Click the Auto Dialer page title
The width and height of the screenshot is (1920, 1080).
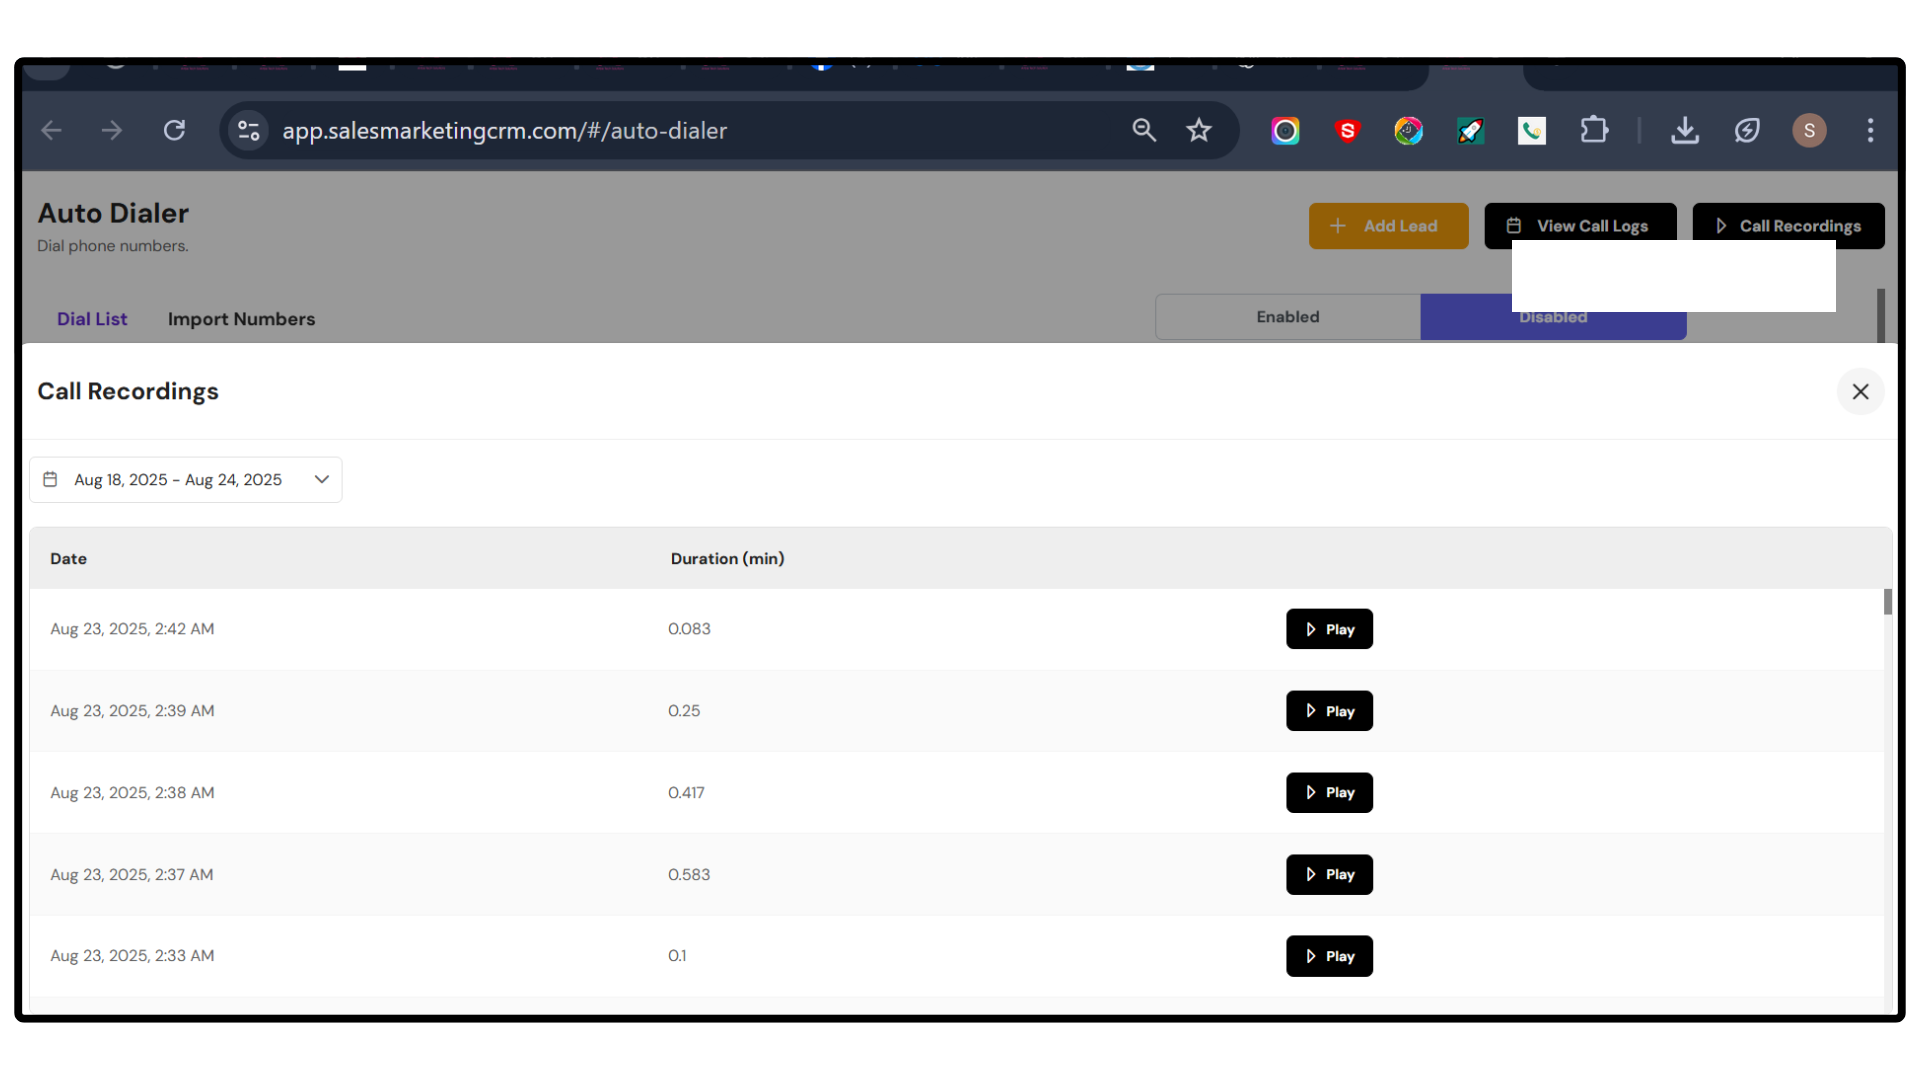113,213
